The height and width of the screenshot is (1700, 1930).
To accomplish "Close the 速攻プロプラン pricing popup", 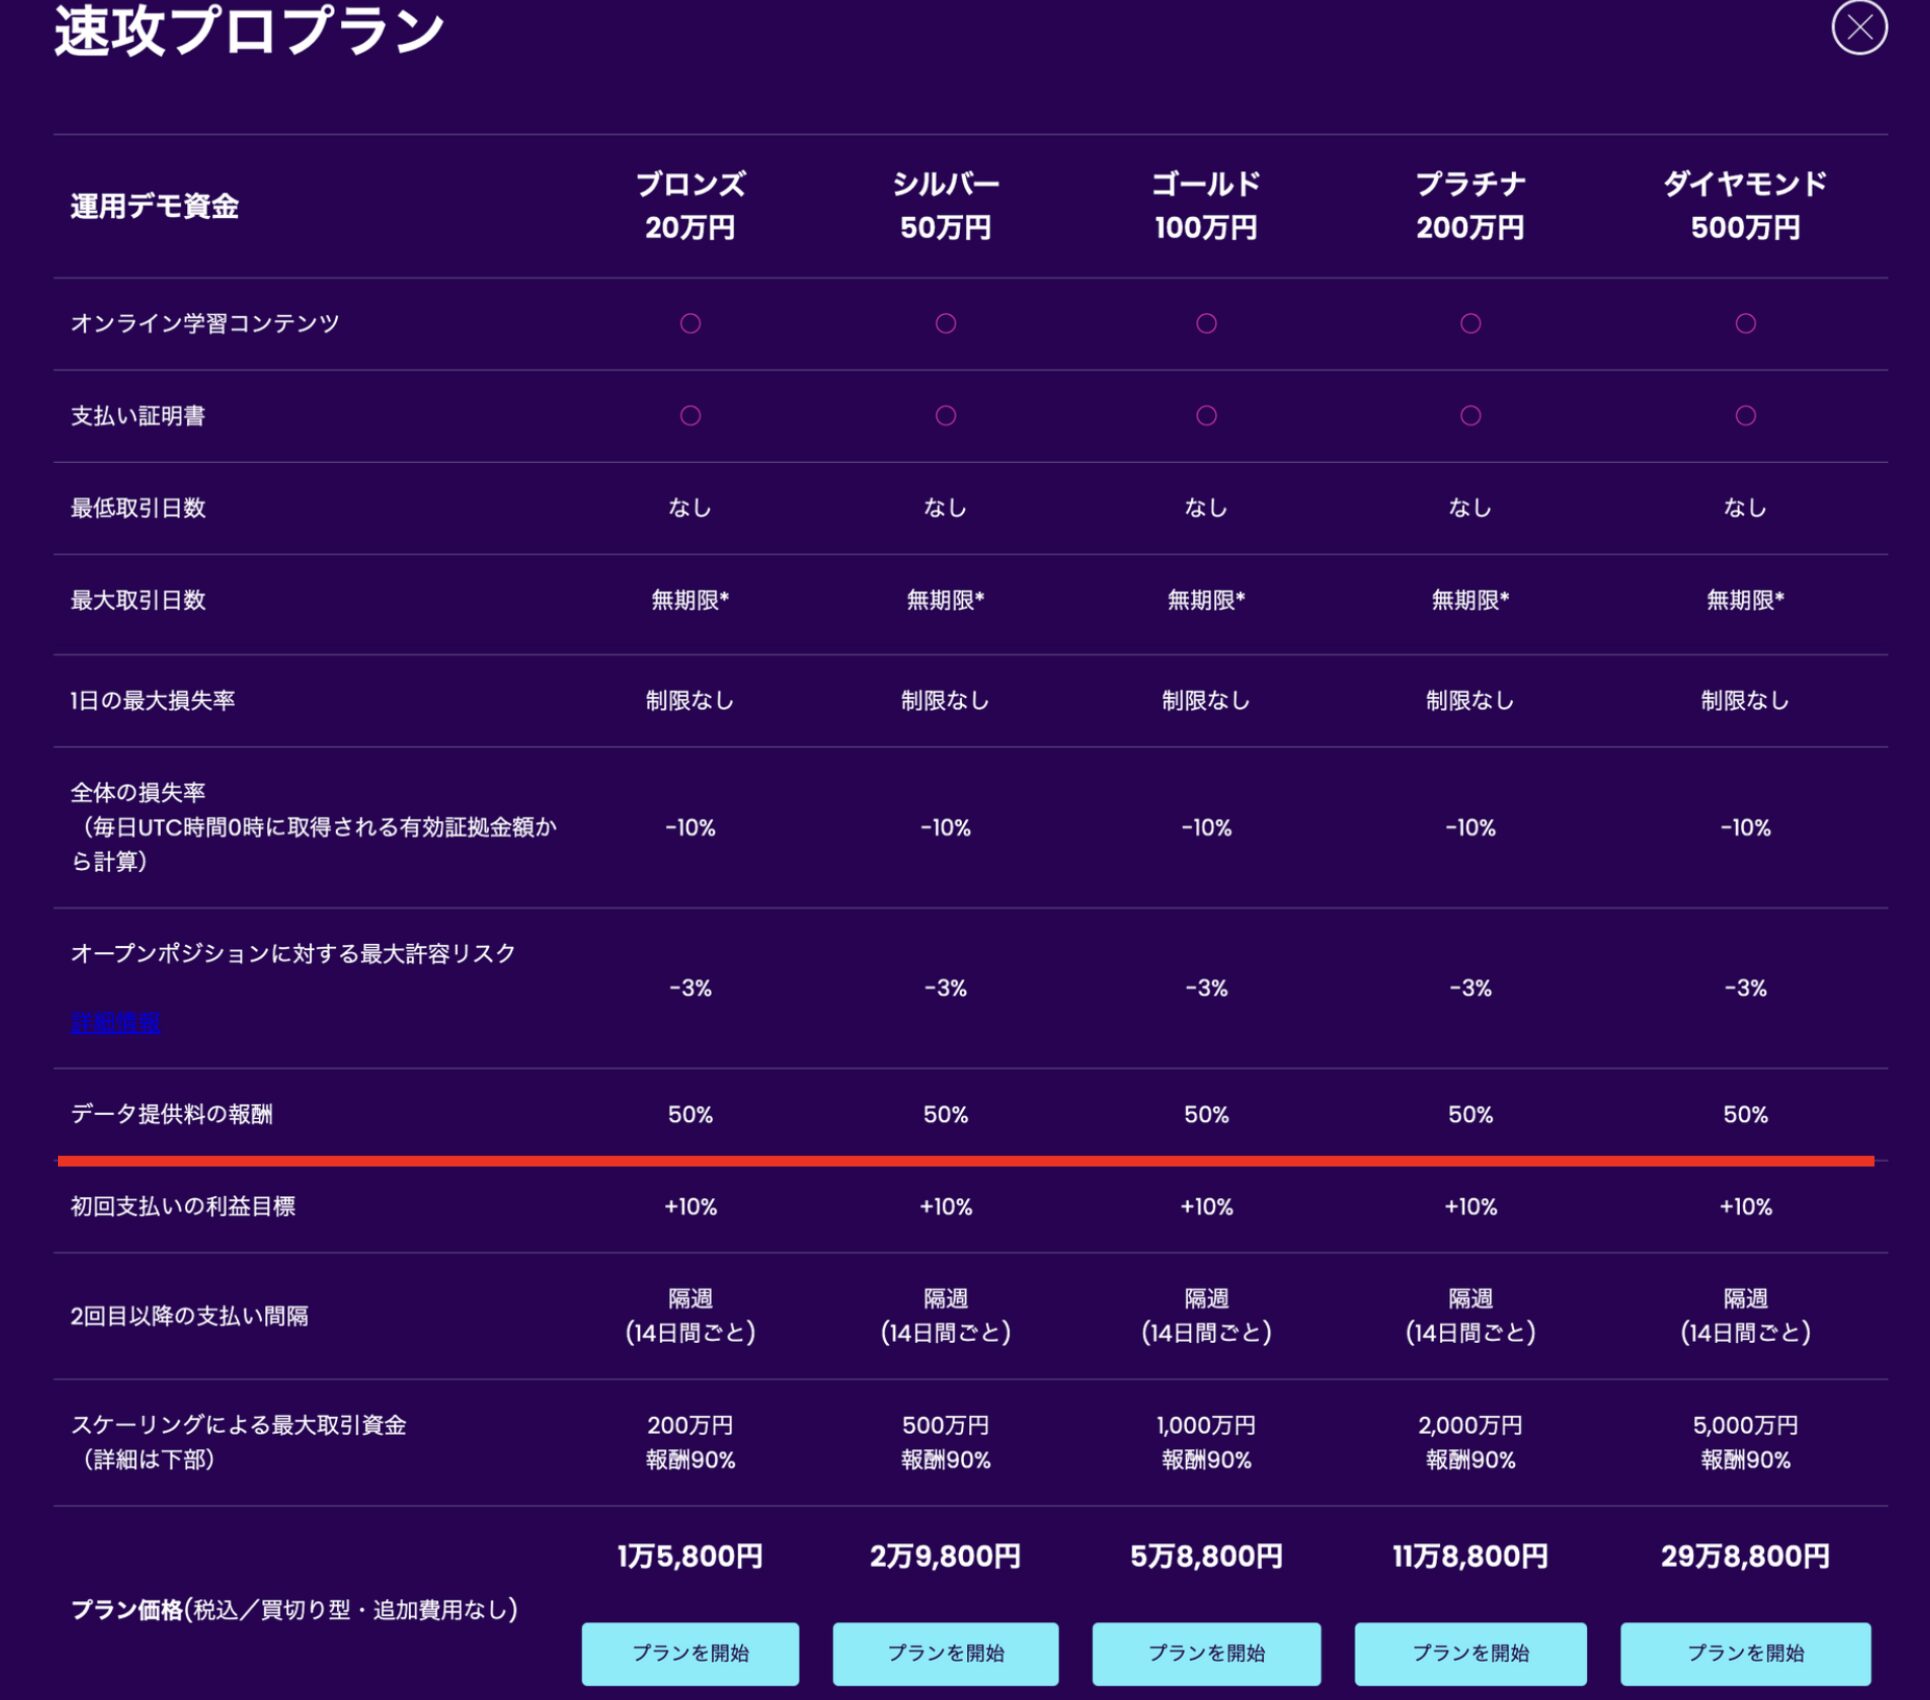I will [x=1858, y=27].
